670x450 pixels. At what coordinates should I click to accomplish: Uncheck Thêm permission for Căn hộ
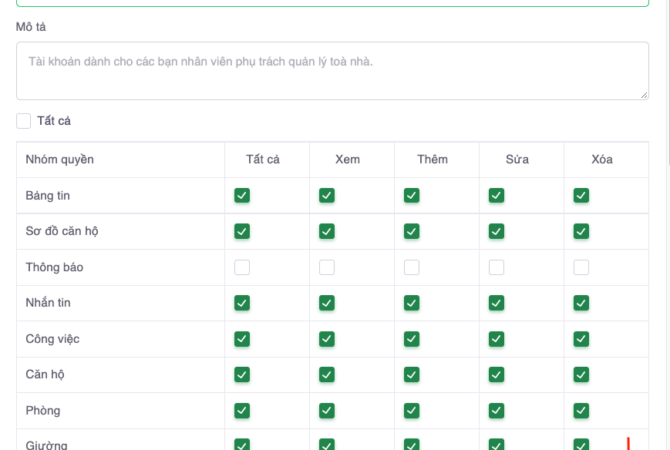[x=411, y=375]
